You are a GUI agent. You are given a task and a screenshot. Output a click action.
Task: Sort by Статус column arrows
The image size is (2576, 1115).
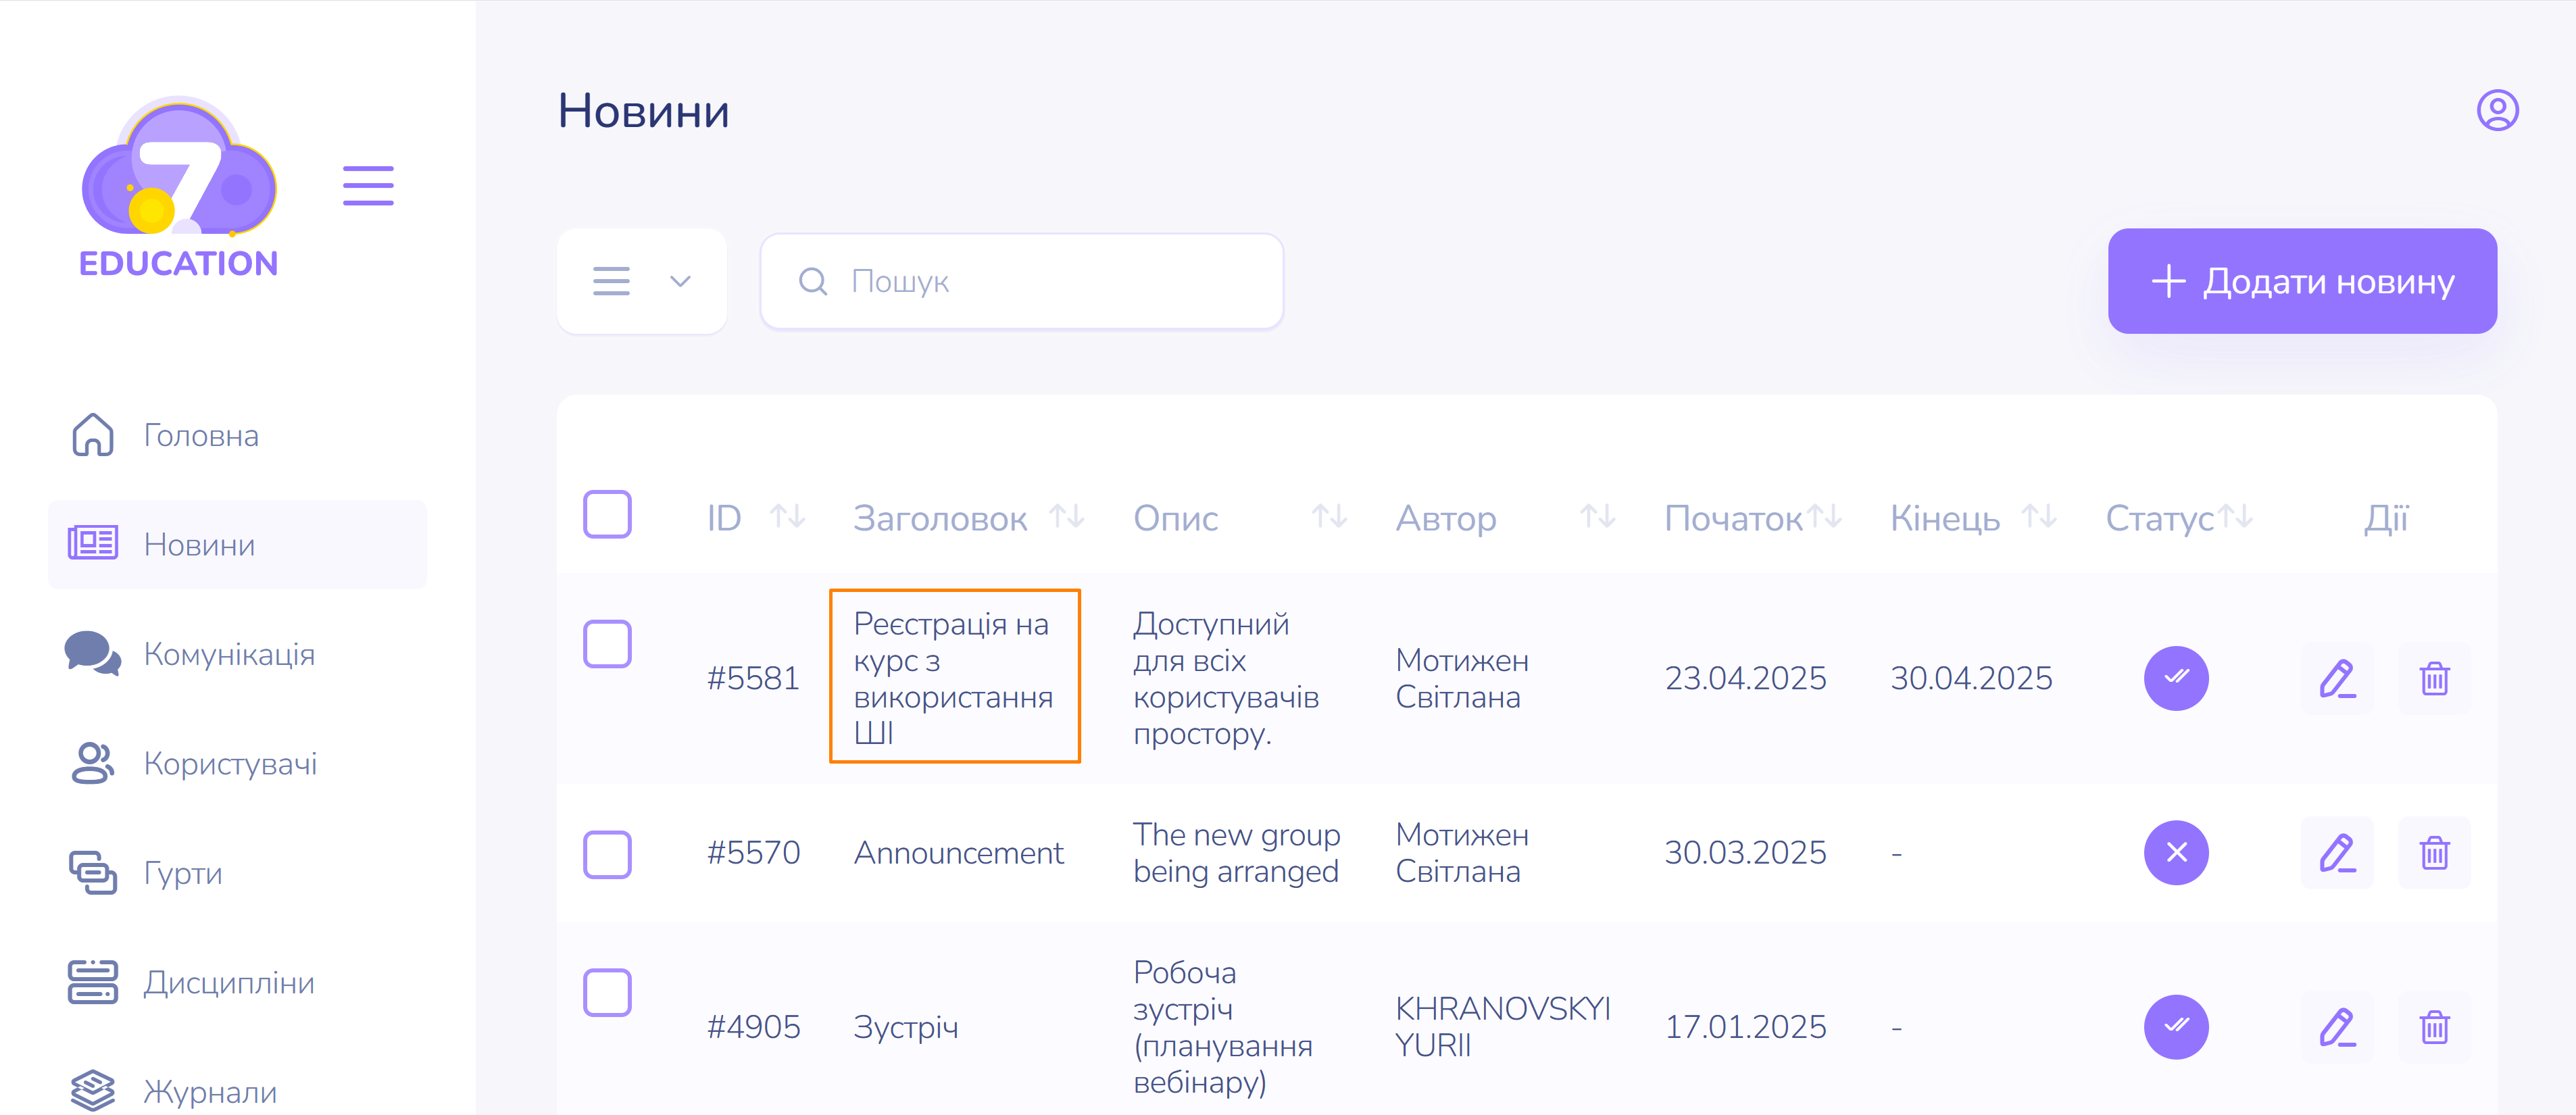[x=2236, y=517]
